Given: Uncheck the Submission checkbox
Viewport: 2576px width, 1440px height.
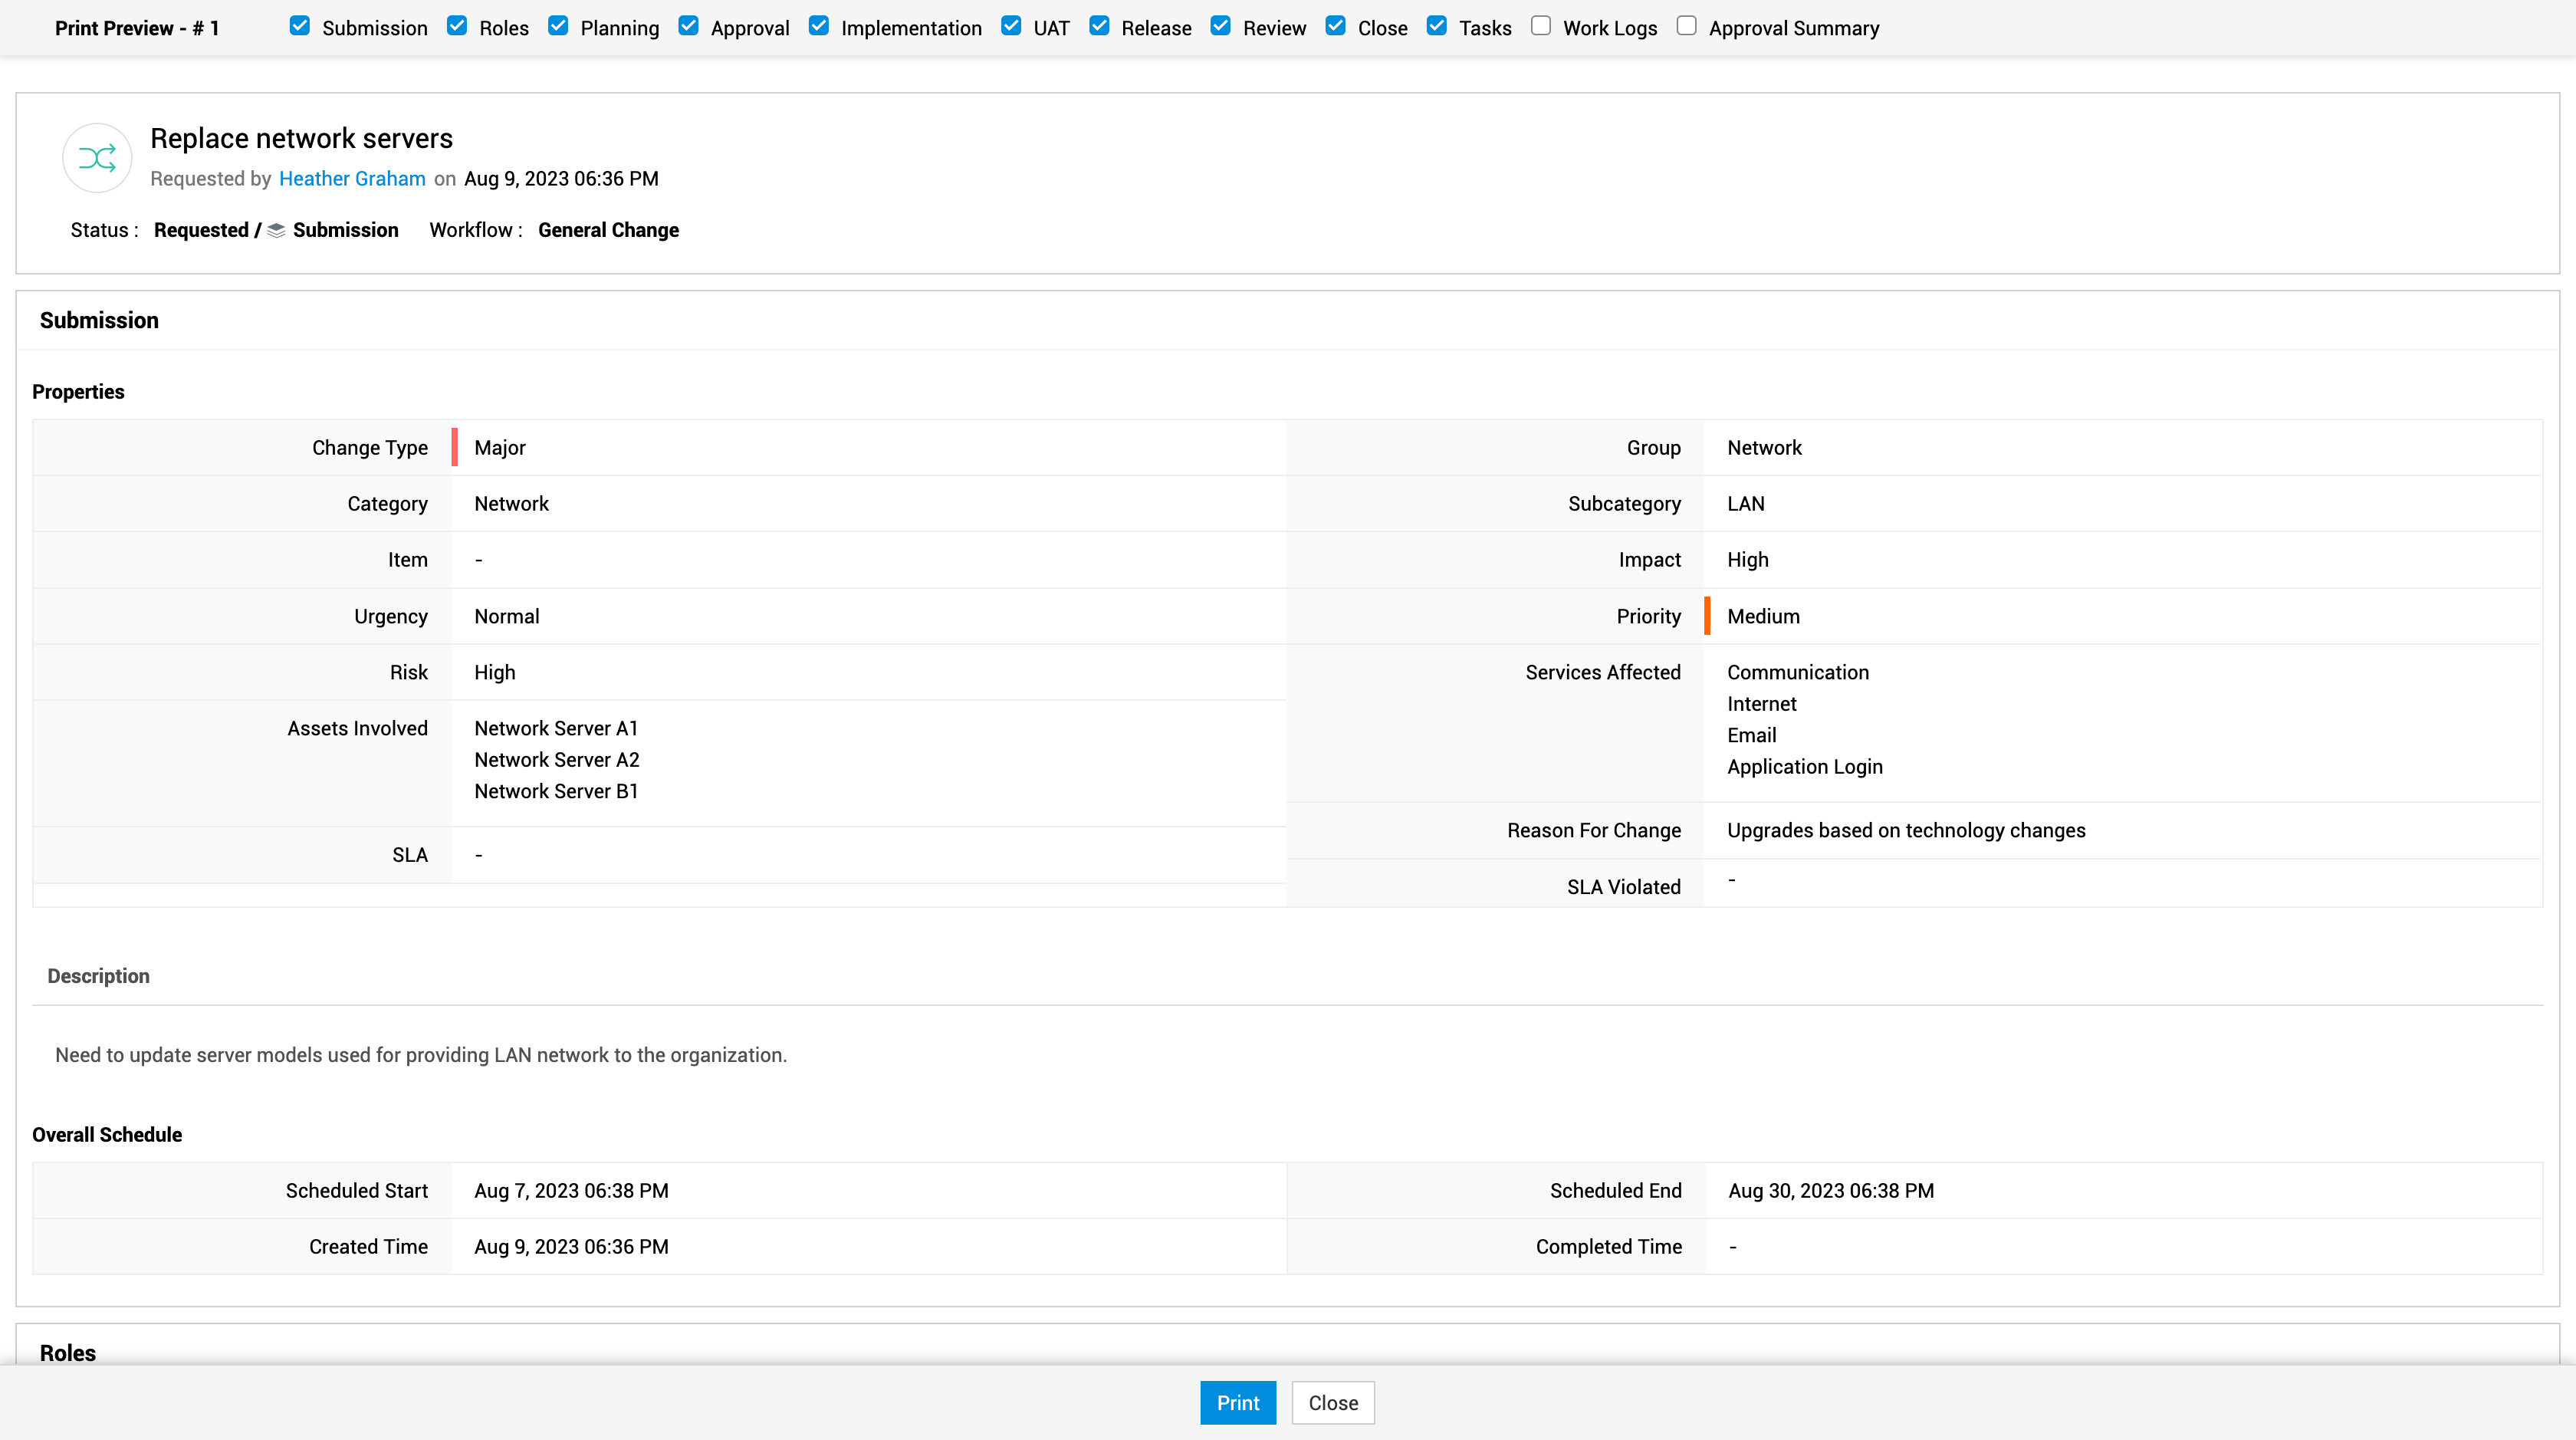Looking at the screenshot, I should pyautogui.click(x=299, y=26).
